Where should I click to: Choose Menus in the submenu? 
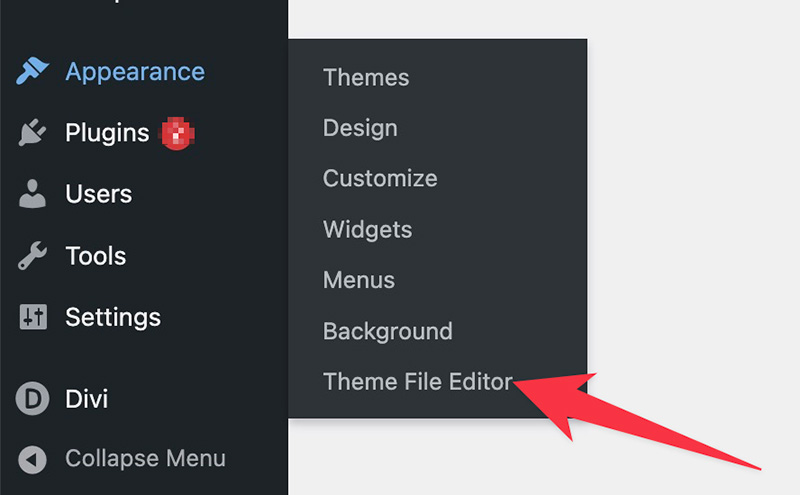[x=359, y=280]
